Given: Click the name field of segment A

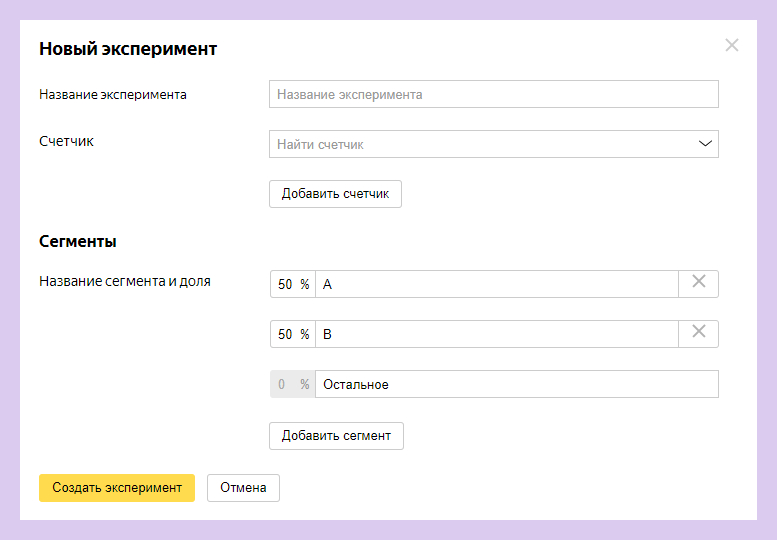Looking at the screenshot, I should coord(496,284).
